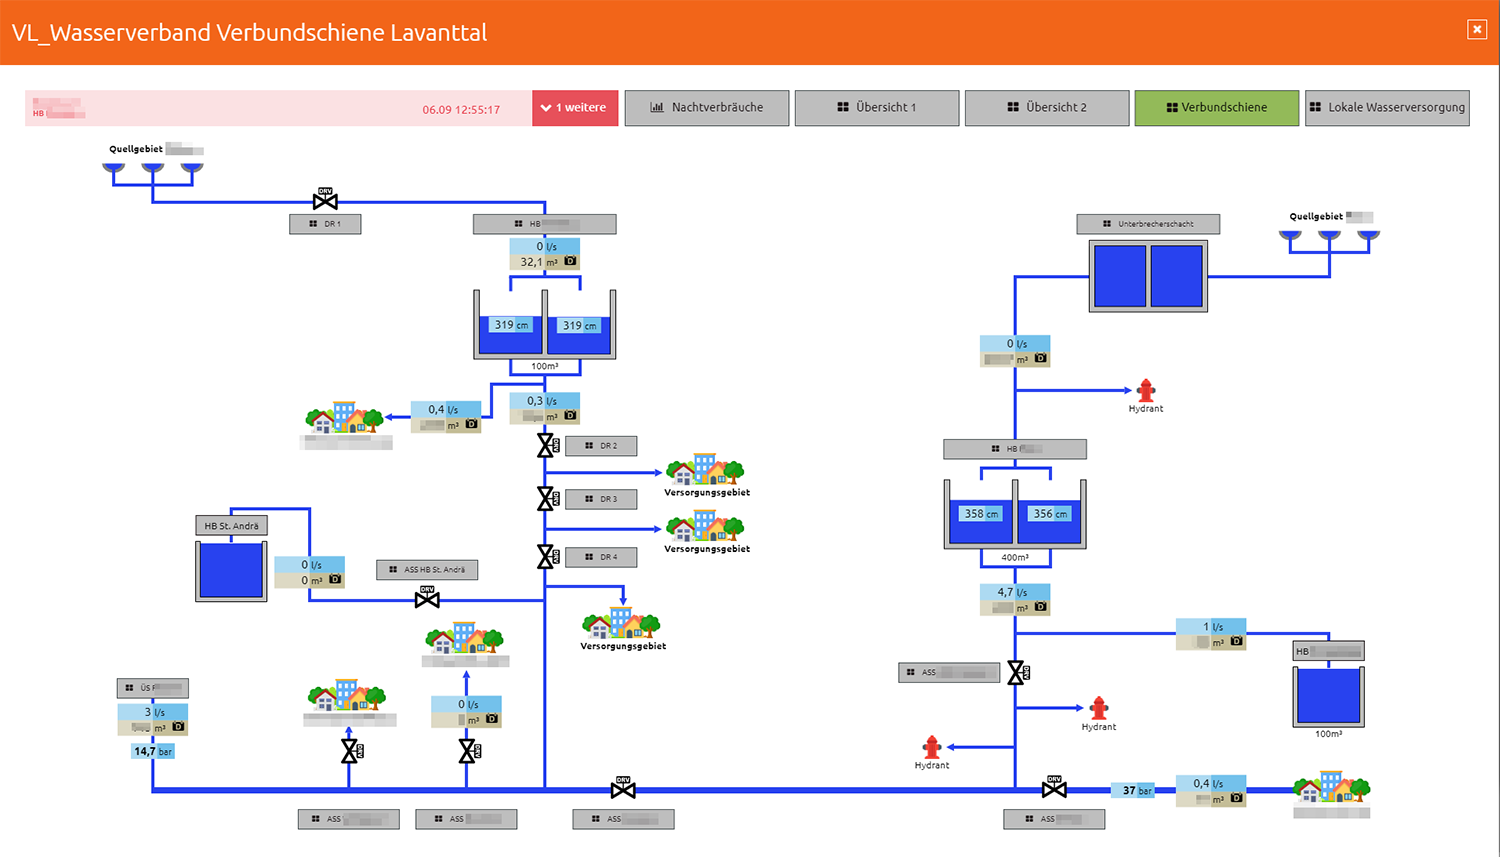The image size is (1500, 857).
Task: Select the Verbundschiene tab
Action: (1217, 108)
